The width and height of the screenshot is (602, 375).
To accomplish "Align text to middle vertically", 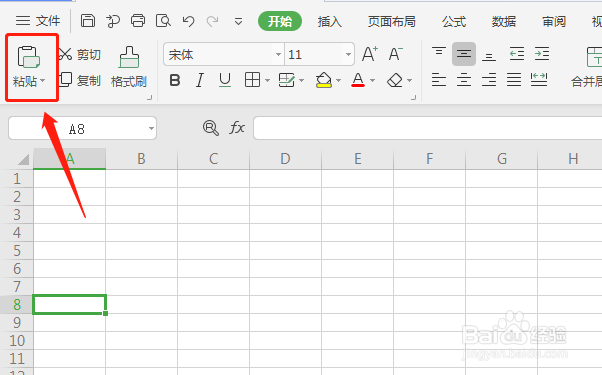I will [464, 54].
